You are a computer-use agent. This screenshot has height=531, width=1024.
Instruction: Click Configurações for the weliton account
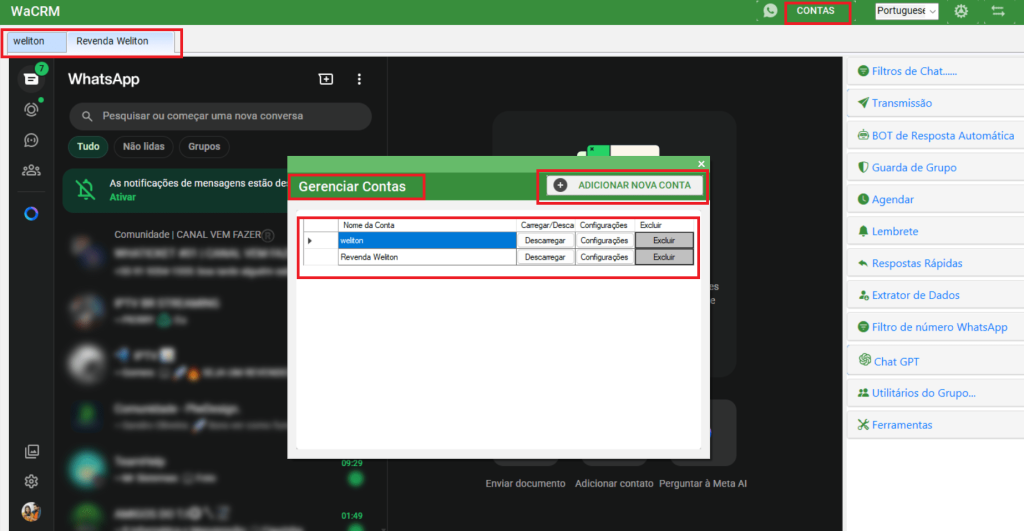pos(604,240)
